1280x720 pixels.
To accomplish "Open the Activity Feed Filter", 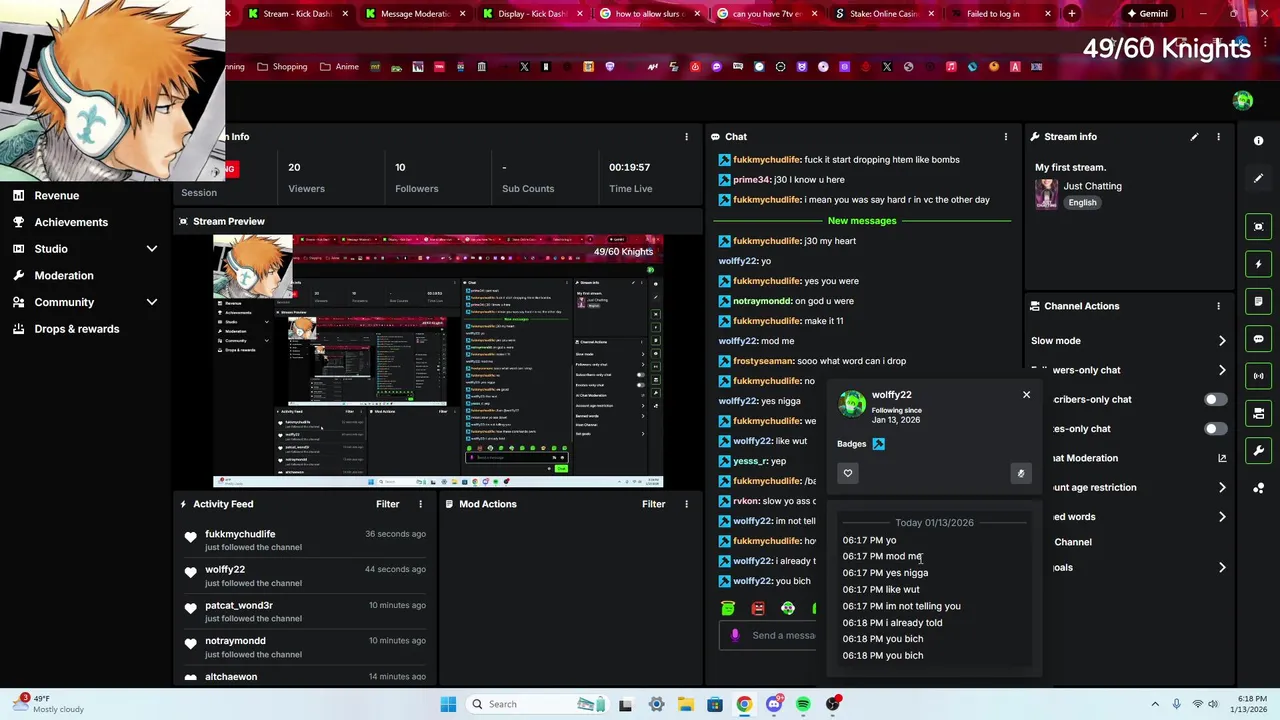I will point(387,504).
